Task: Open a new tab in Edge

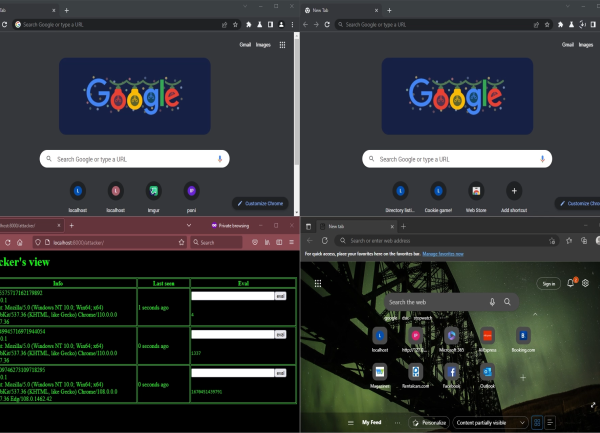Action: click(x=403, y=226)
